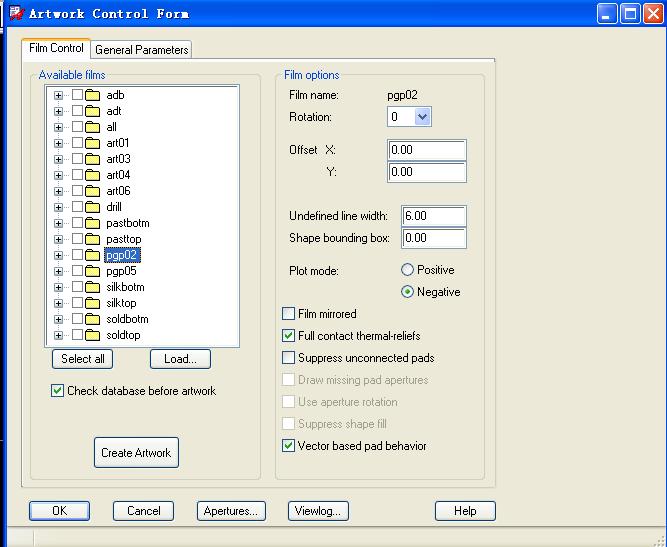
Task: Select the pgp02 film entry
Action: tap(122, 255)
